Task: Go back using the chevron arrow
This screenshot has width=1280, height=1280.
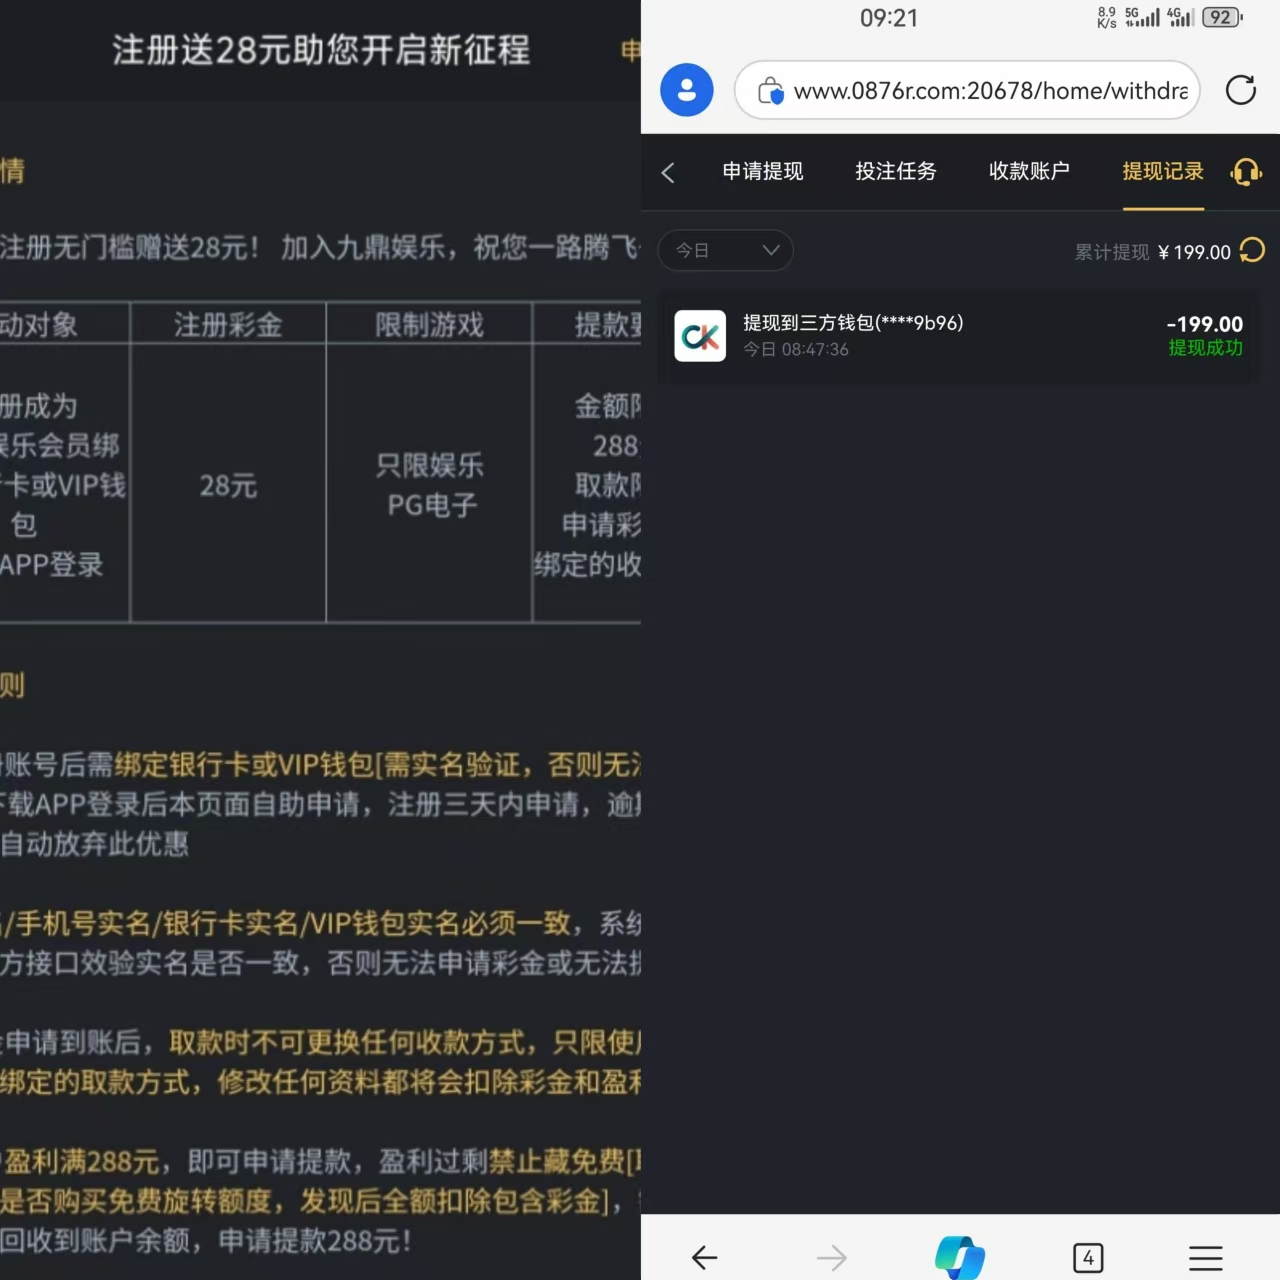Action: [x=668, y=172]
